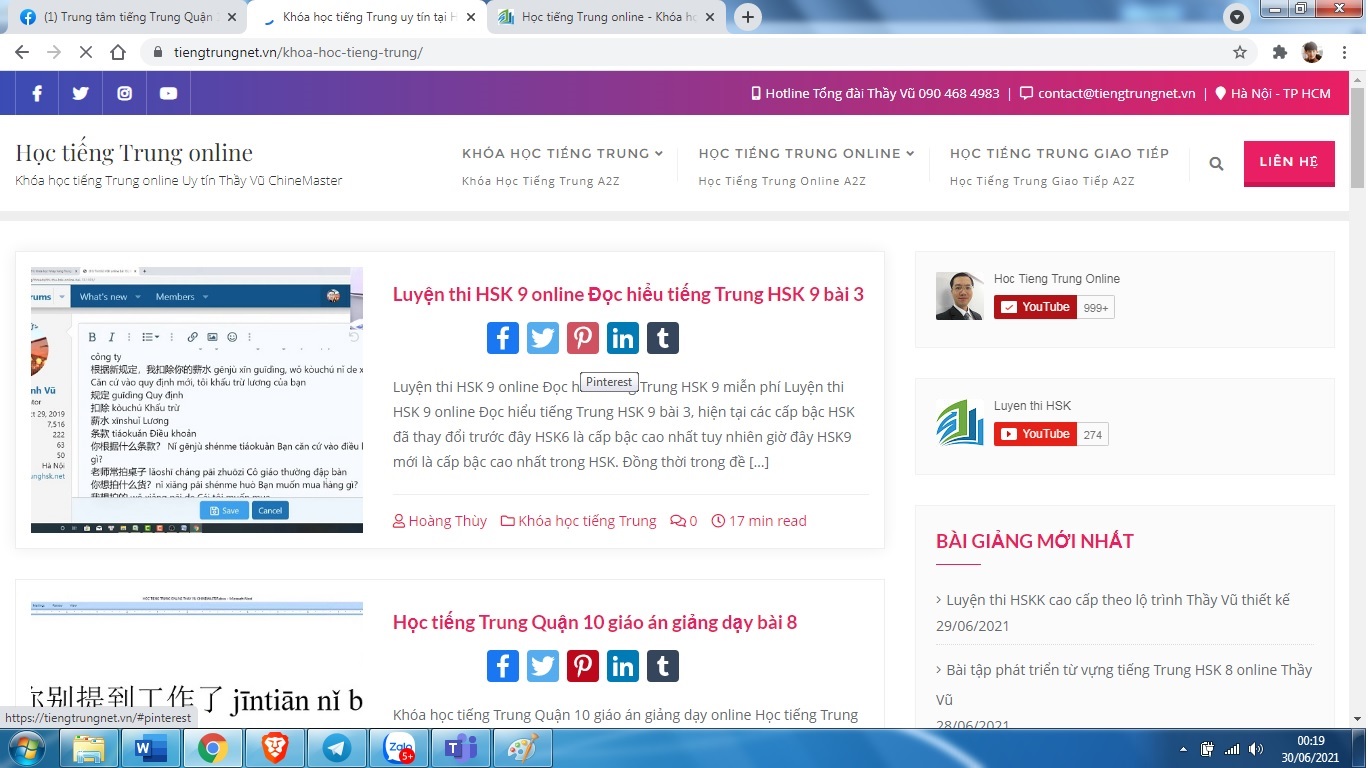Go back to the previous page
Viewport: 1368px width, 768px height.
pyautogui.click(x=22, y=52)
